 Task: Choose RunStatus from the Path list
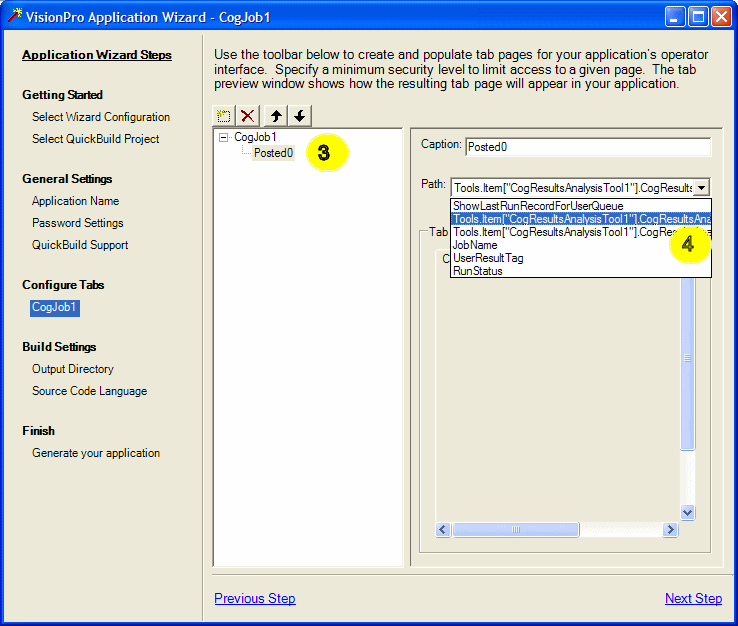[478, 271]
